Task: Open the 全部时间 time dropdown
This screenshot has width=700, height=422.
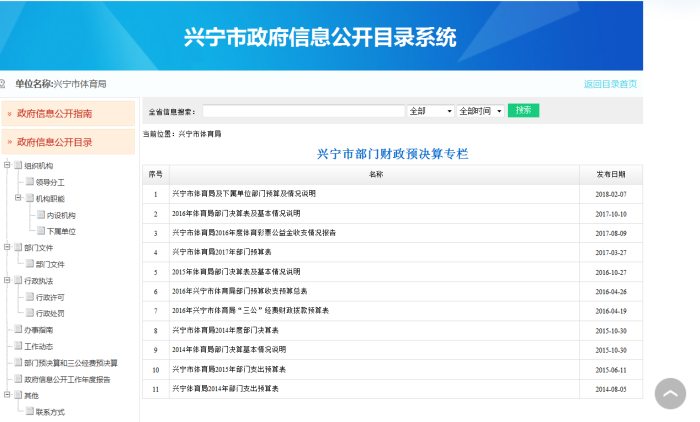Action: tap(480, 111)
